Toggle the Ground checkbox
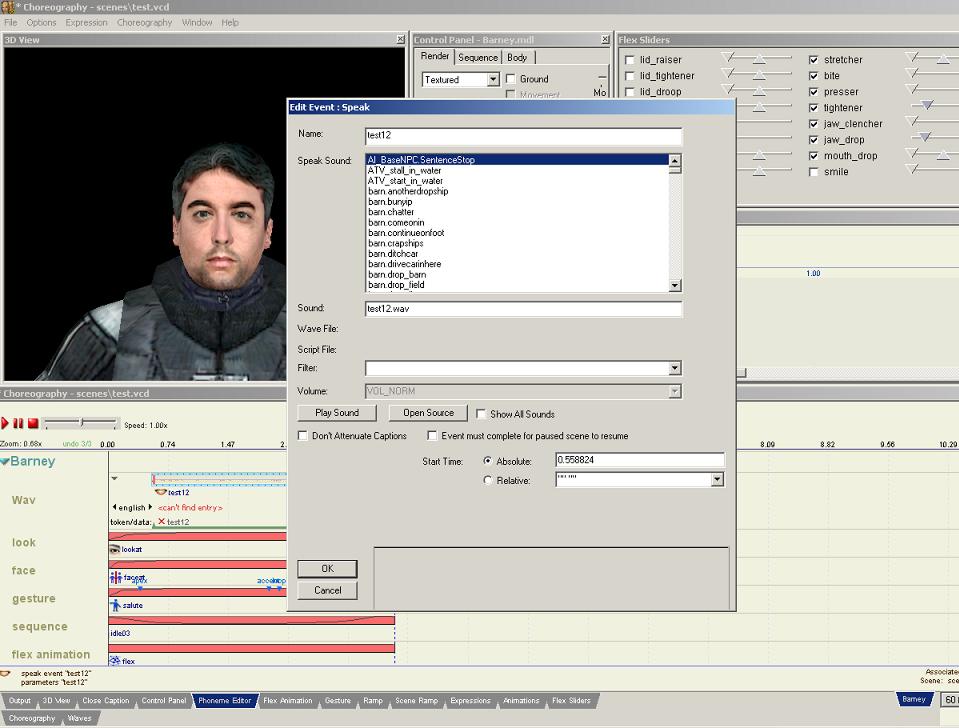This screenshot has width=959, height=728. pyautogui.click(x=511, y=79)
